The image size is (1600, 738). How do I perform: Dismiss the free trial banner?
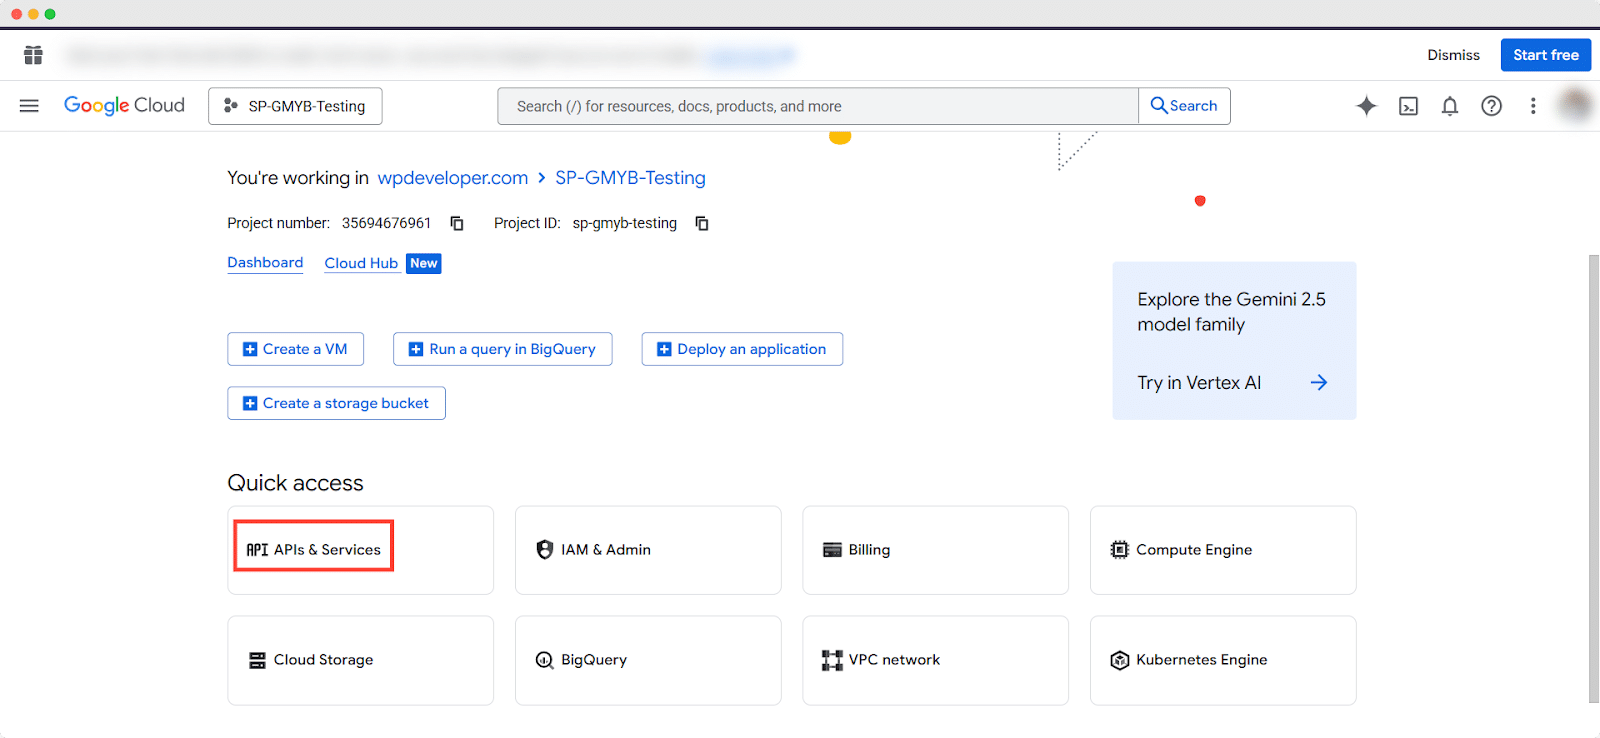(1453, 55)
